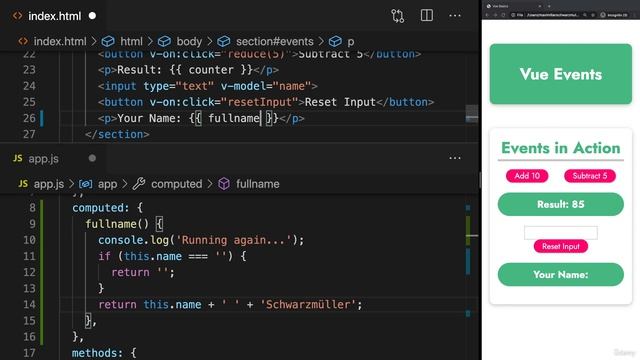The image size is (640, 360).
Task: Click app breadcrumb in app.js path
Action: [x=107, y=184]
